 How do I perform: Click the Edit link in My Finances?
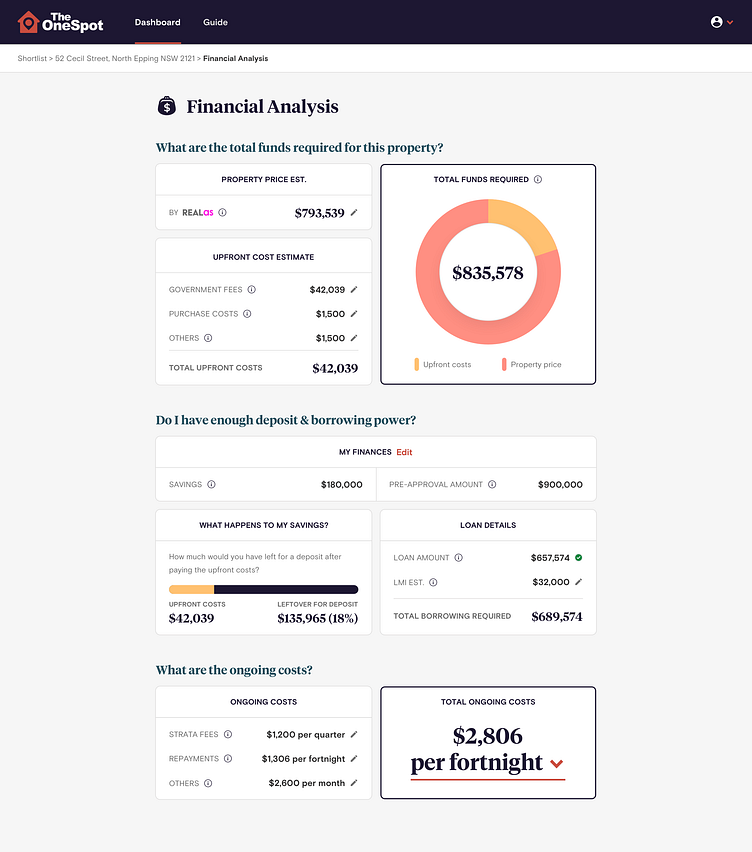(404, 452)
